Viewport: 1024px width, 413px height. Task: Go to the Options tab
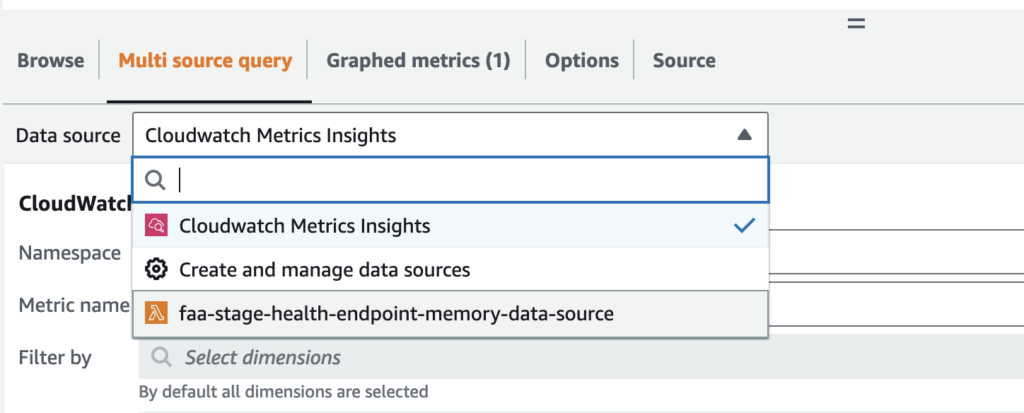[582, 61]
